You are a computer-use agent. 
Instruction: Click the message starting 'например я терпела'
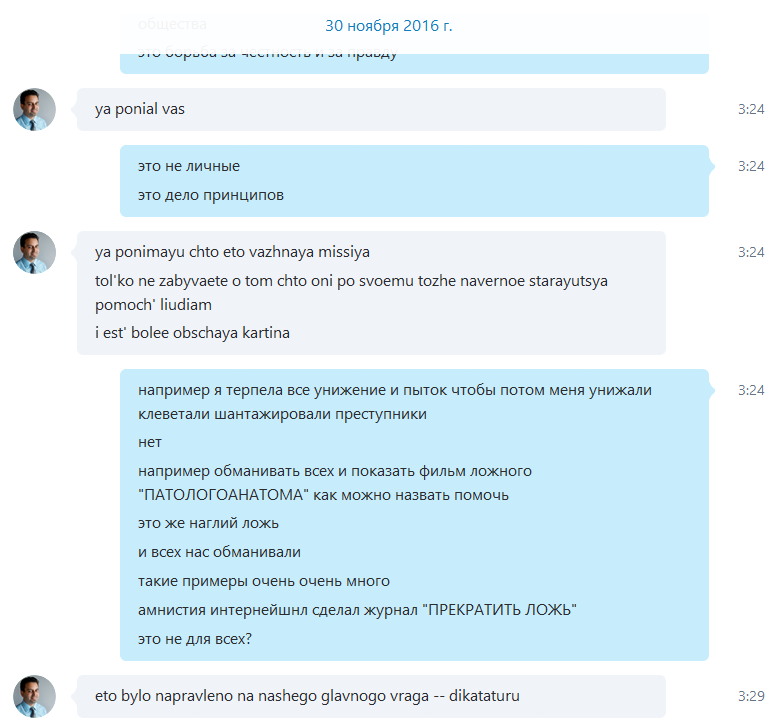tap(395, 402)
